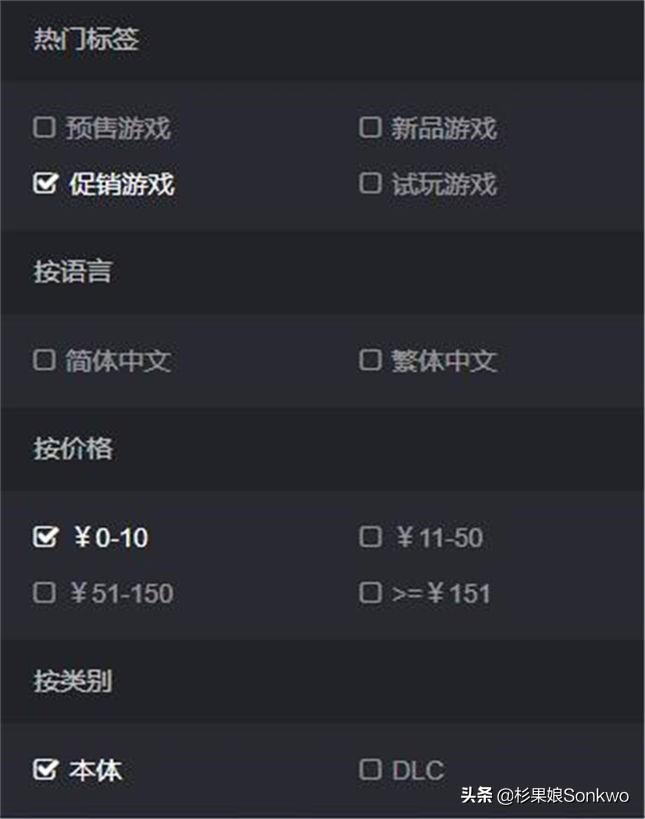Check the ¥11-50 price filter
645x819 pixels.
point(372,537)
